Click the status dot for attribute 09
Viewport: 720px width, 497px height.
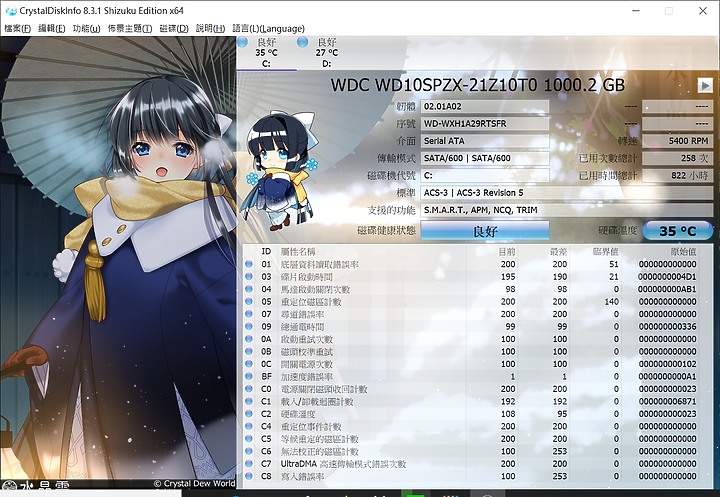tap(249, 327)
